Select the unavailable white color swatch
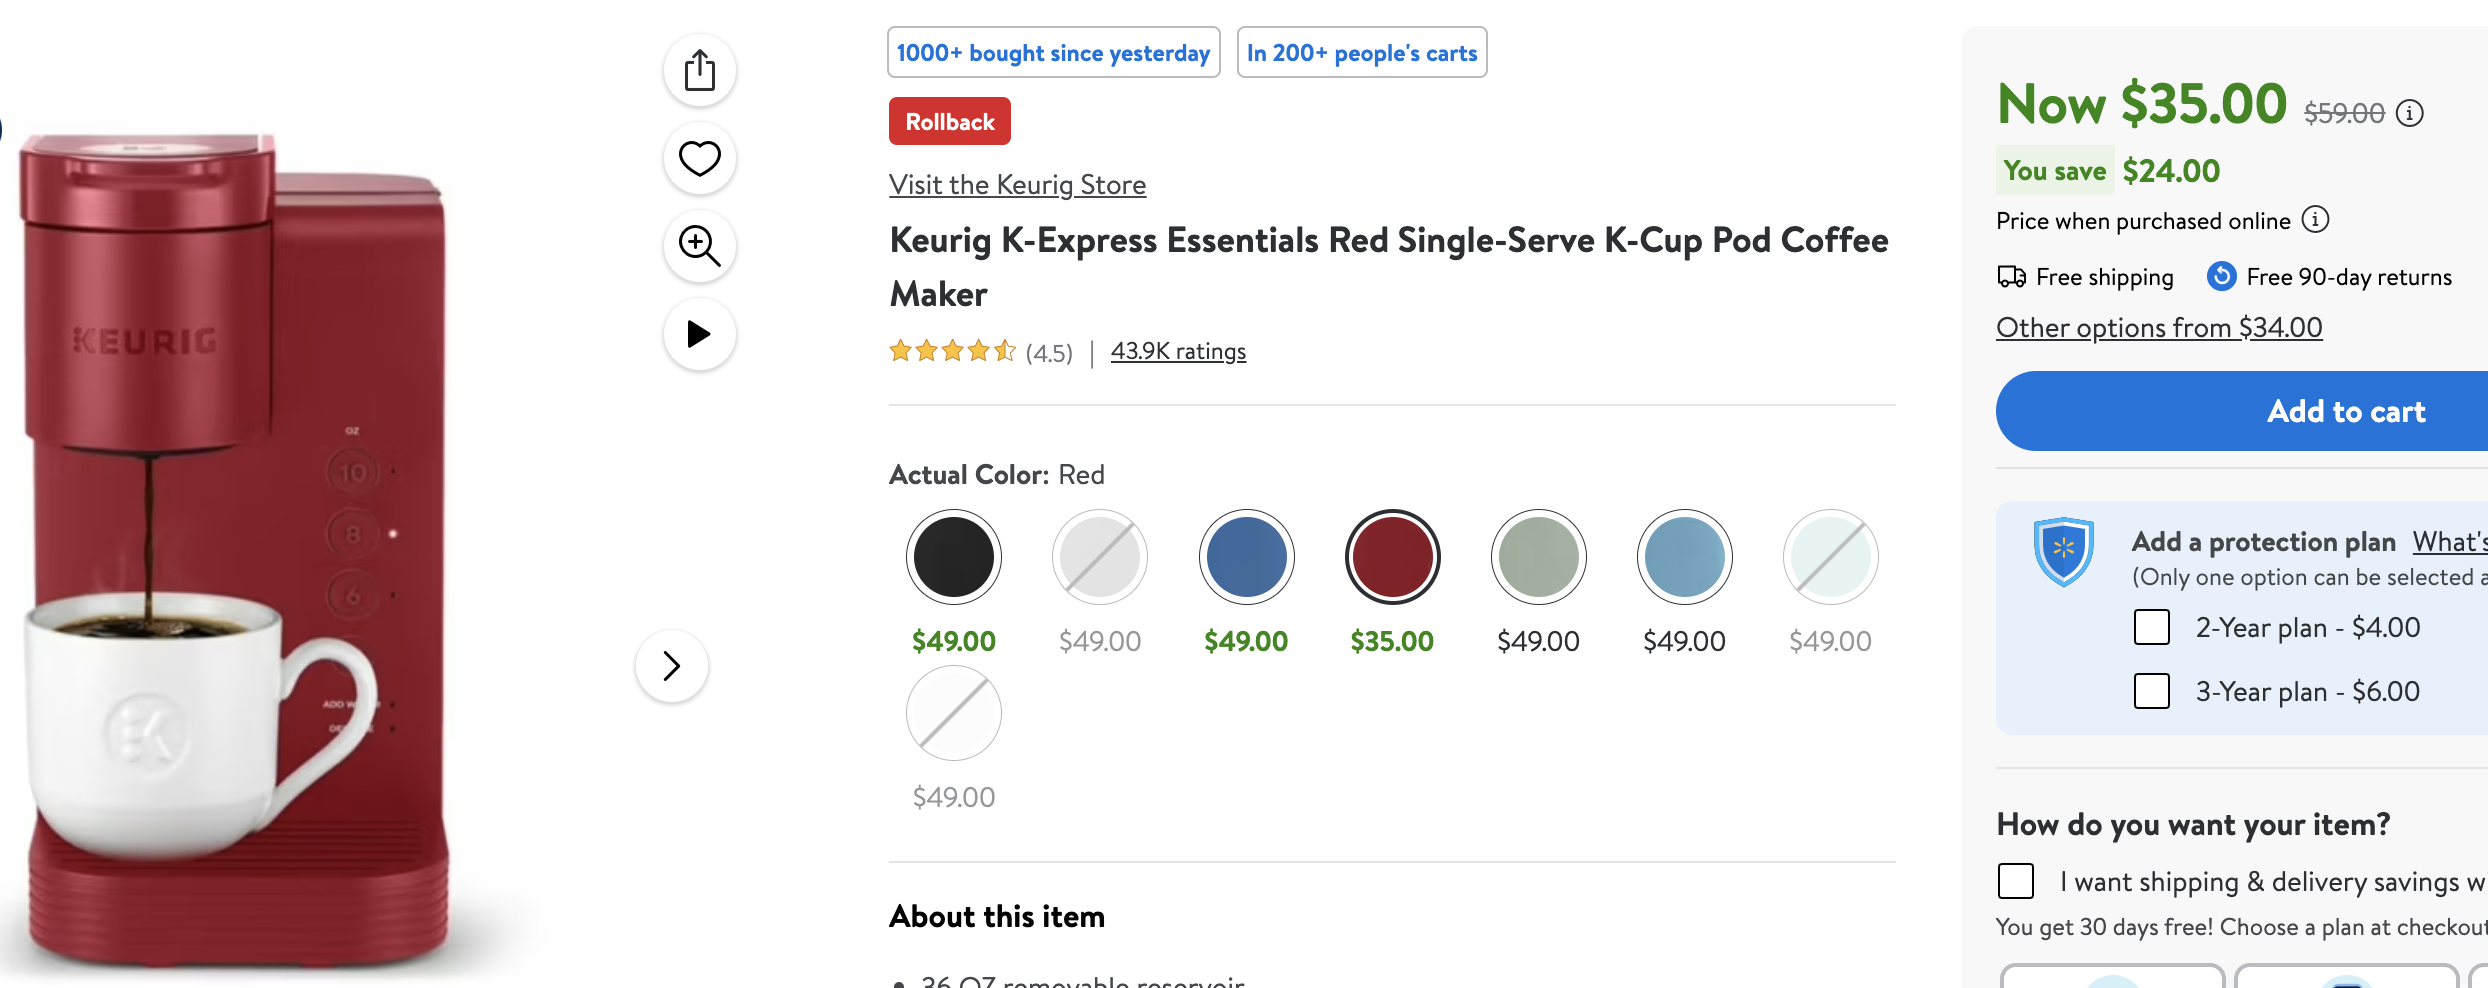This screenshot has width=2488, height=988. coord(954,713)
